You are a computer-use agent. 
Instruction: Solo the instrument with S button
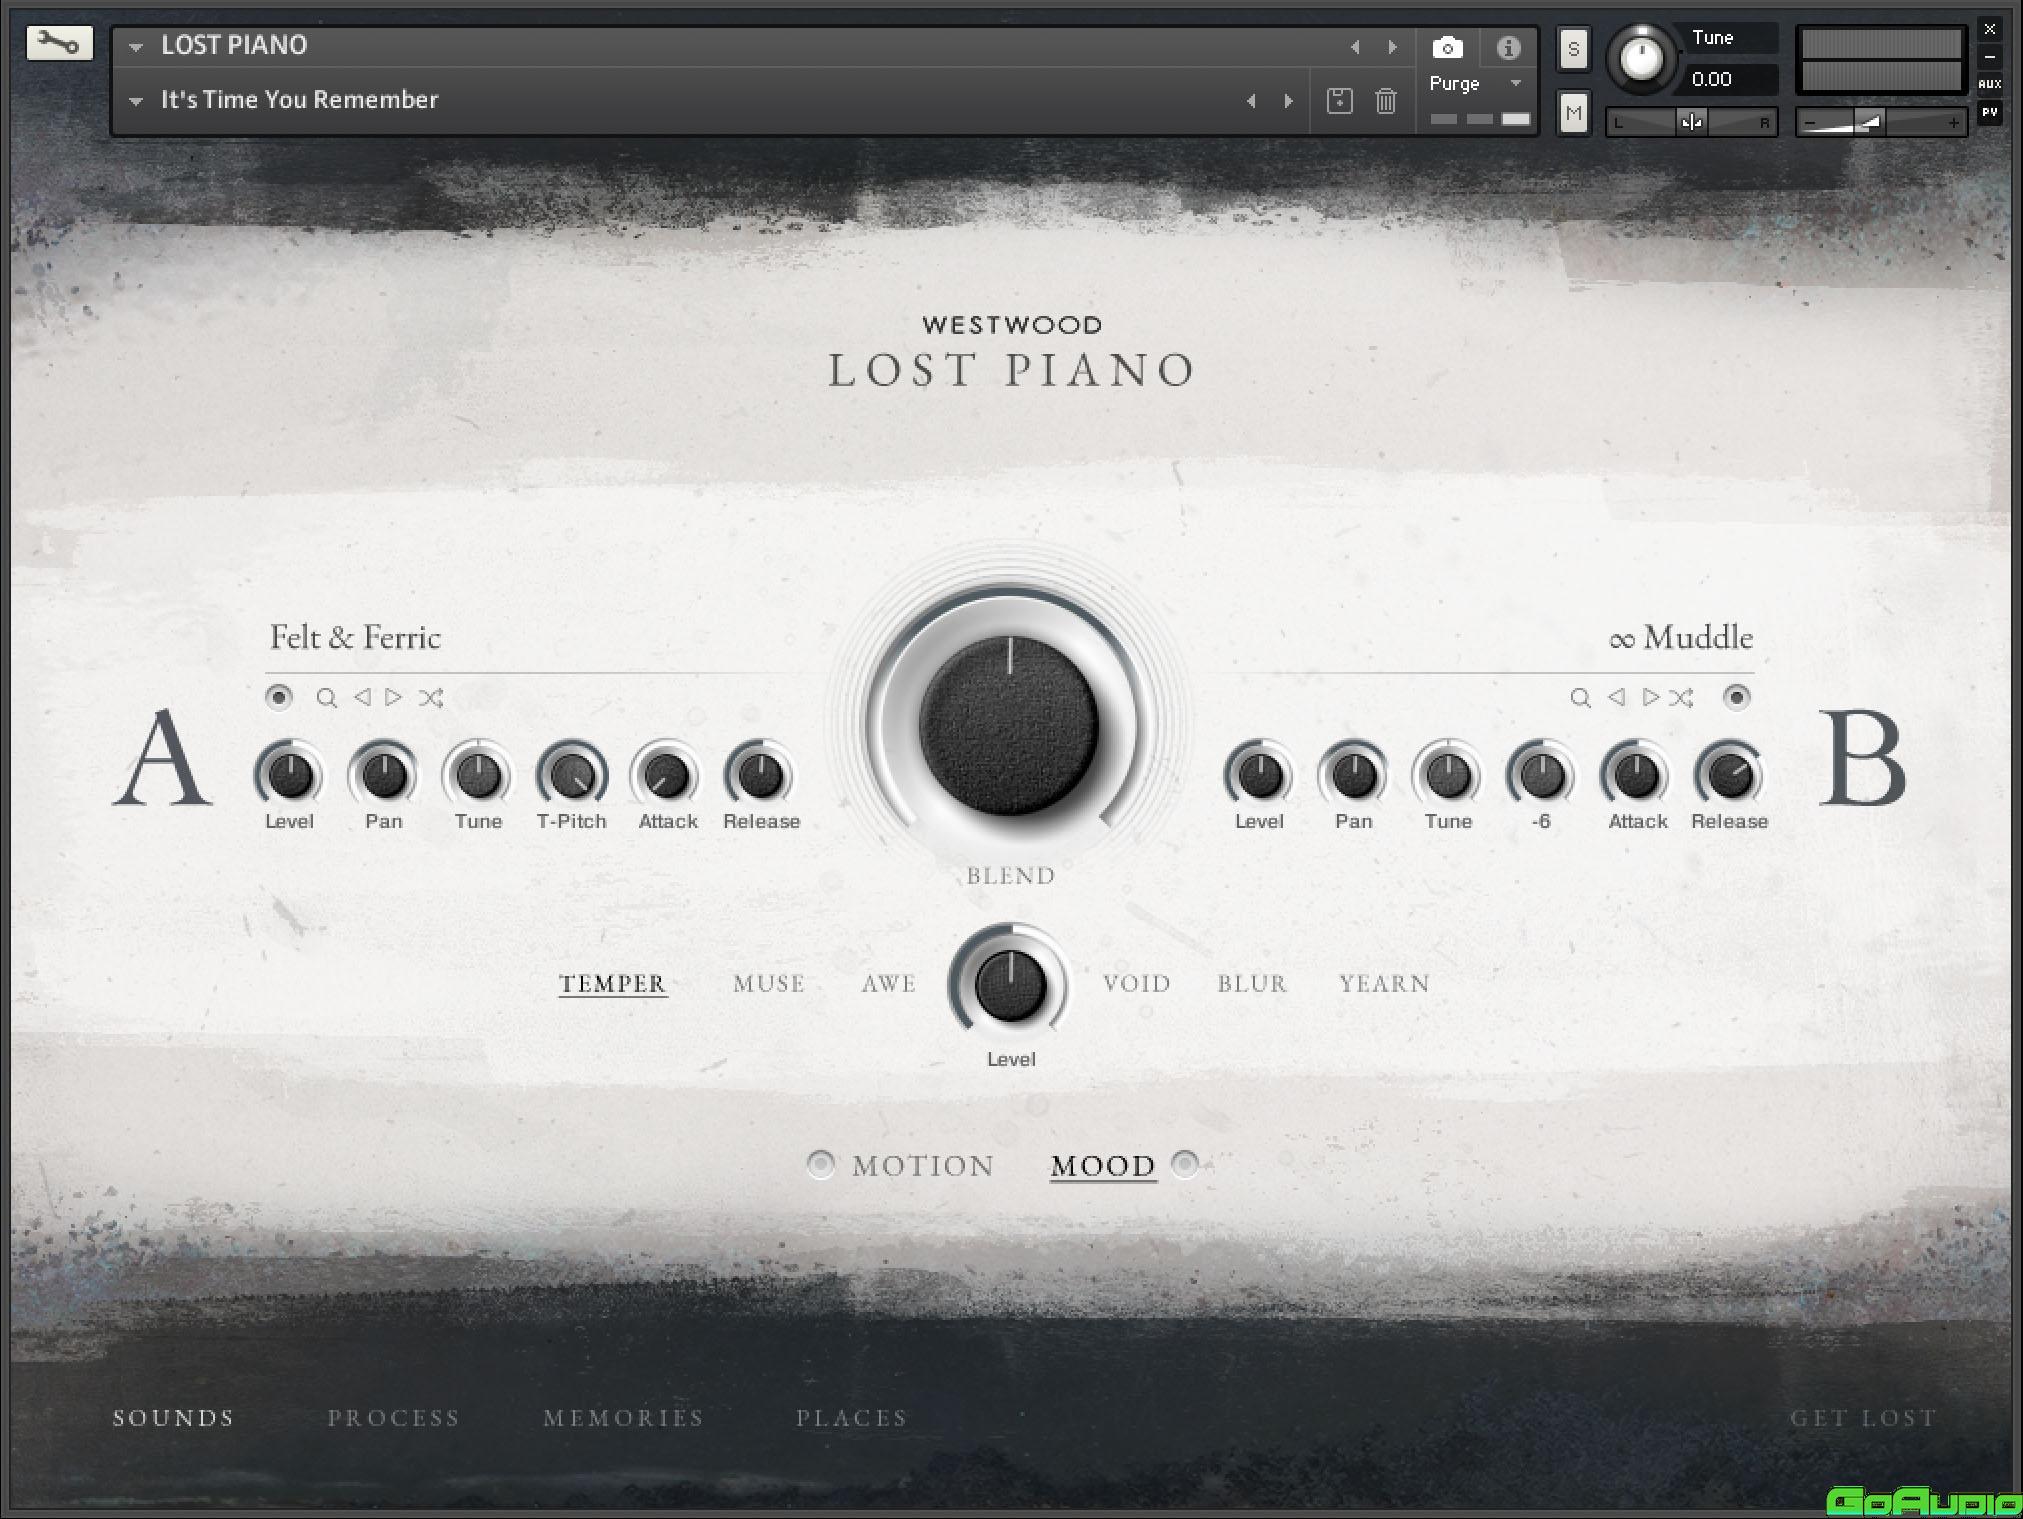1573,49
